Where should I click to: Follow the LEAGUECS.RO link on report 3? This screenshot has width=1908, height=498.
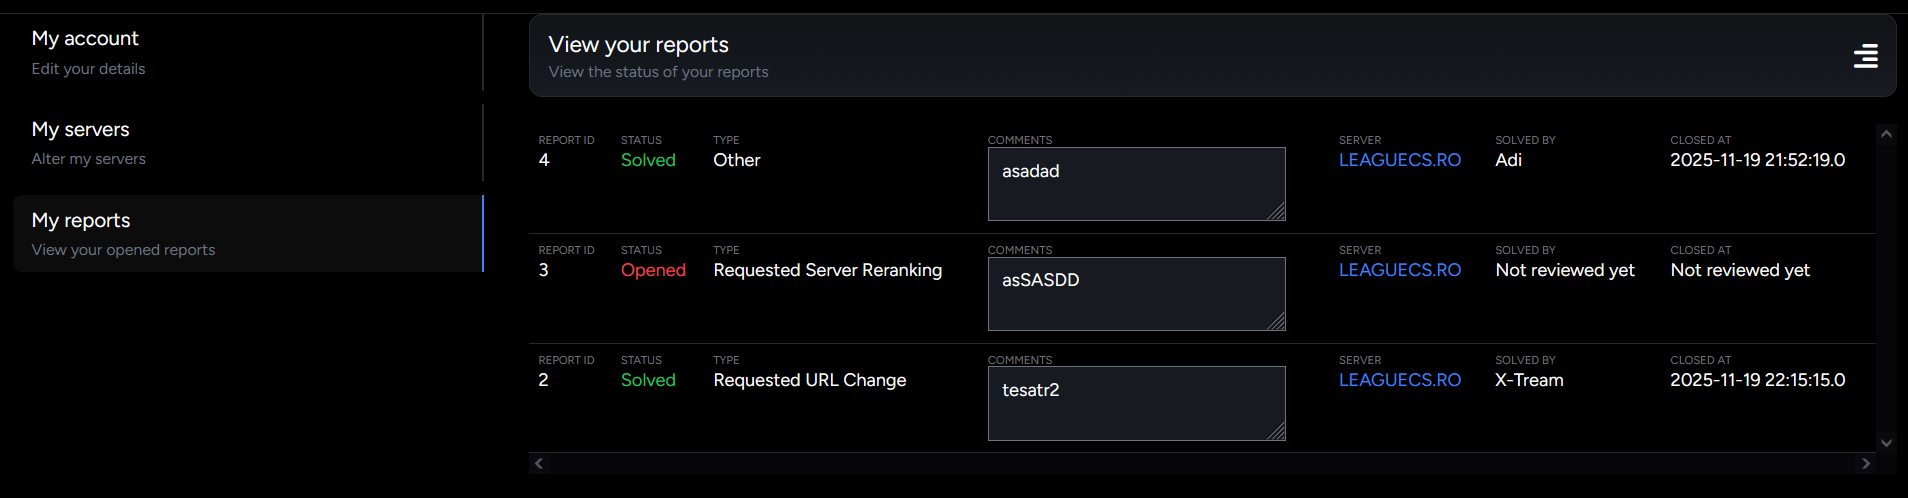coord(1399,270)
